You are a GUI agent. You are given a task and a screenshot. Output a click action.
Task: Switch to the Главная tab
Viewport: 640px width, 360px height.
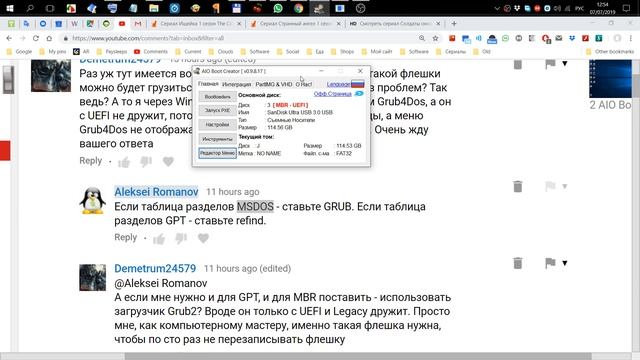coord(208,84)
